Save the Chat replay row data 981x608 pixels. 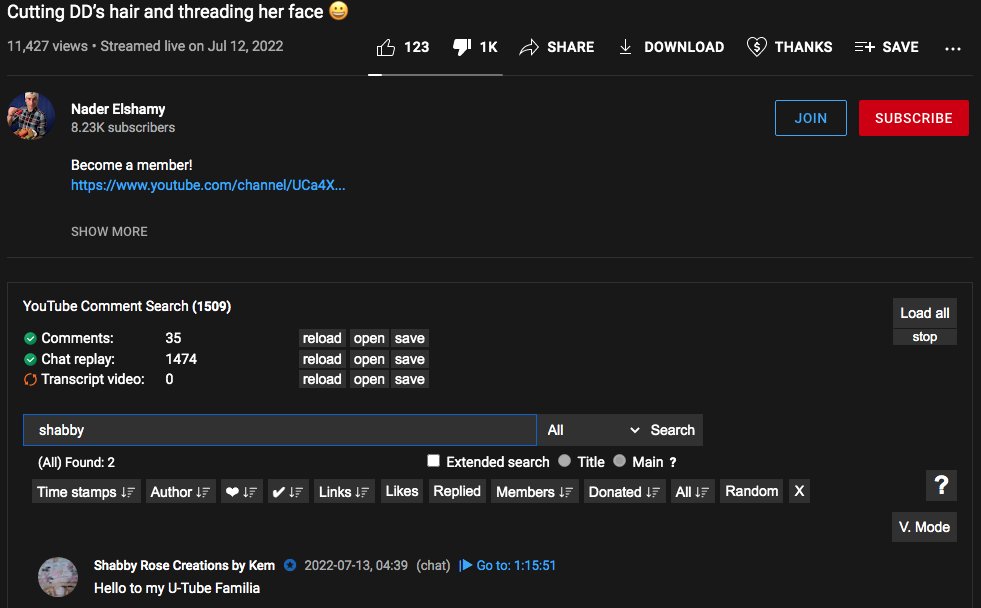[x=410, y=359]
